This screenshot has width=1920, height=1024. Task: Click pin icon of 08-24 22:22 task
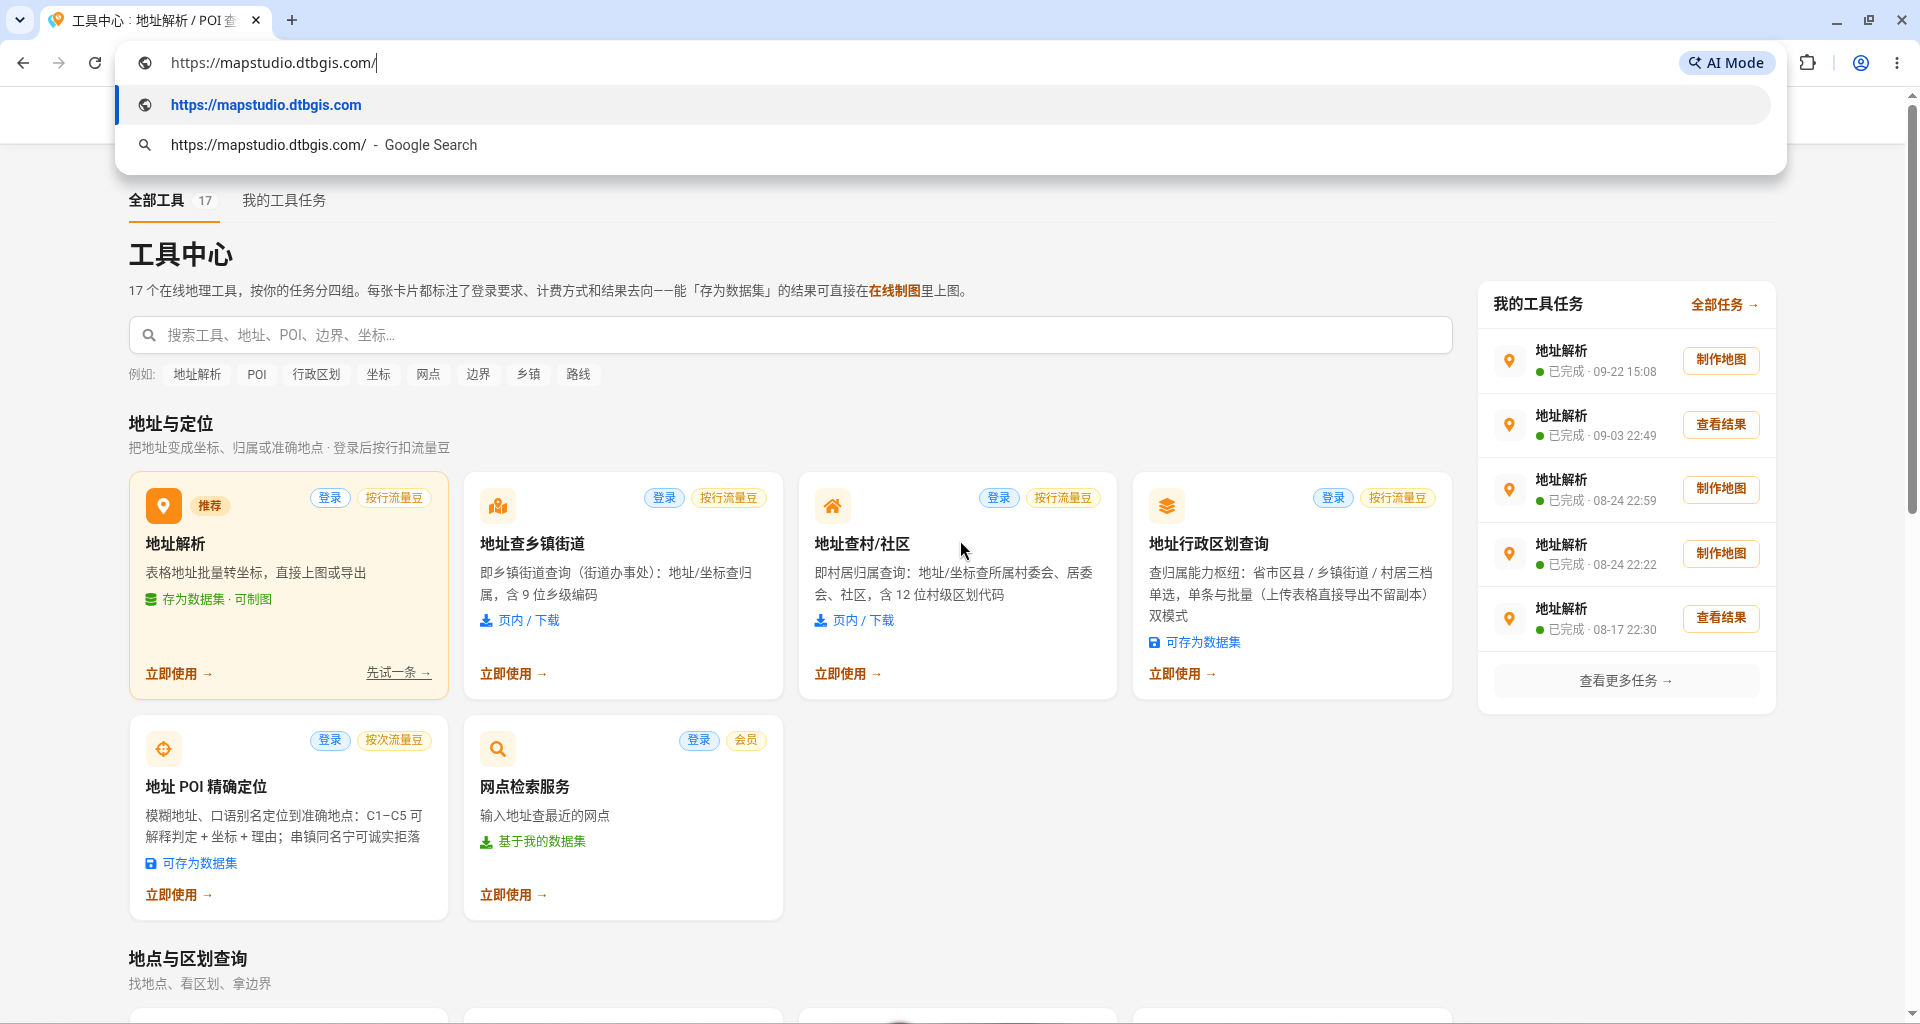1509,554
